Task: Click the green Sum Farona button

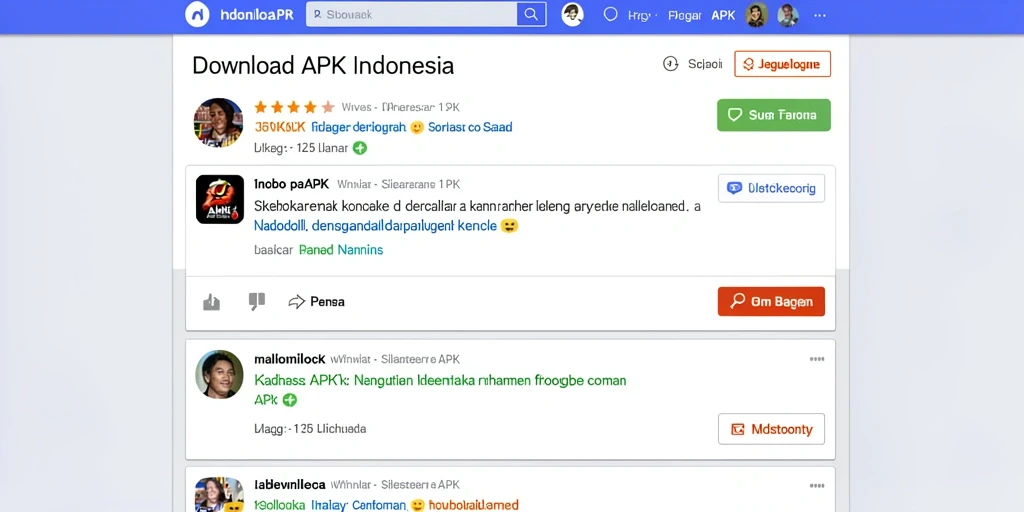Action: click(x=774, y=115)
